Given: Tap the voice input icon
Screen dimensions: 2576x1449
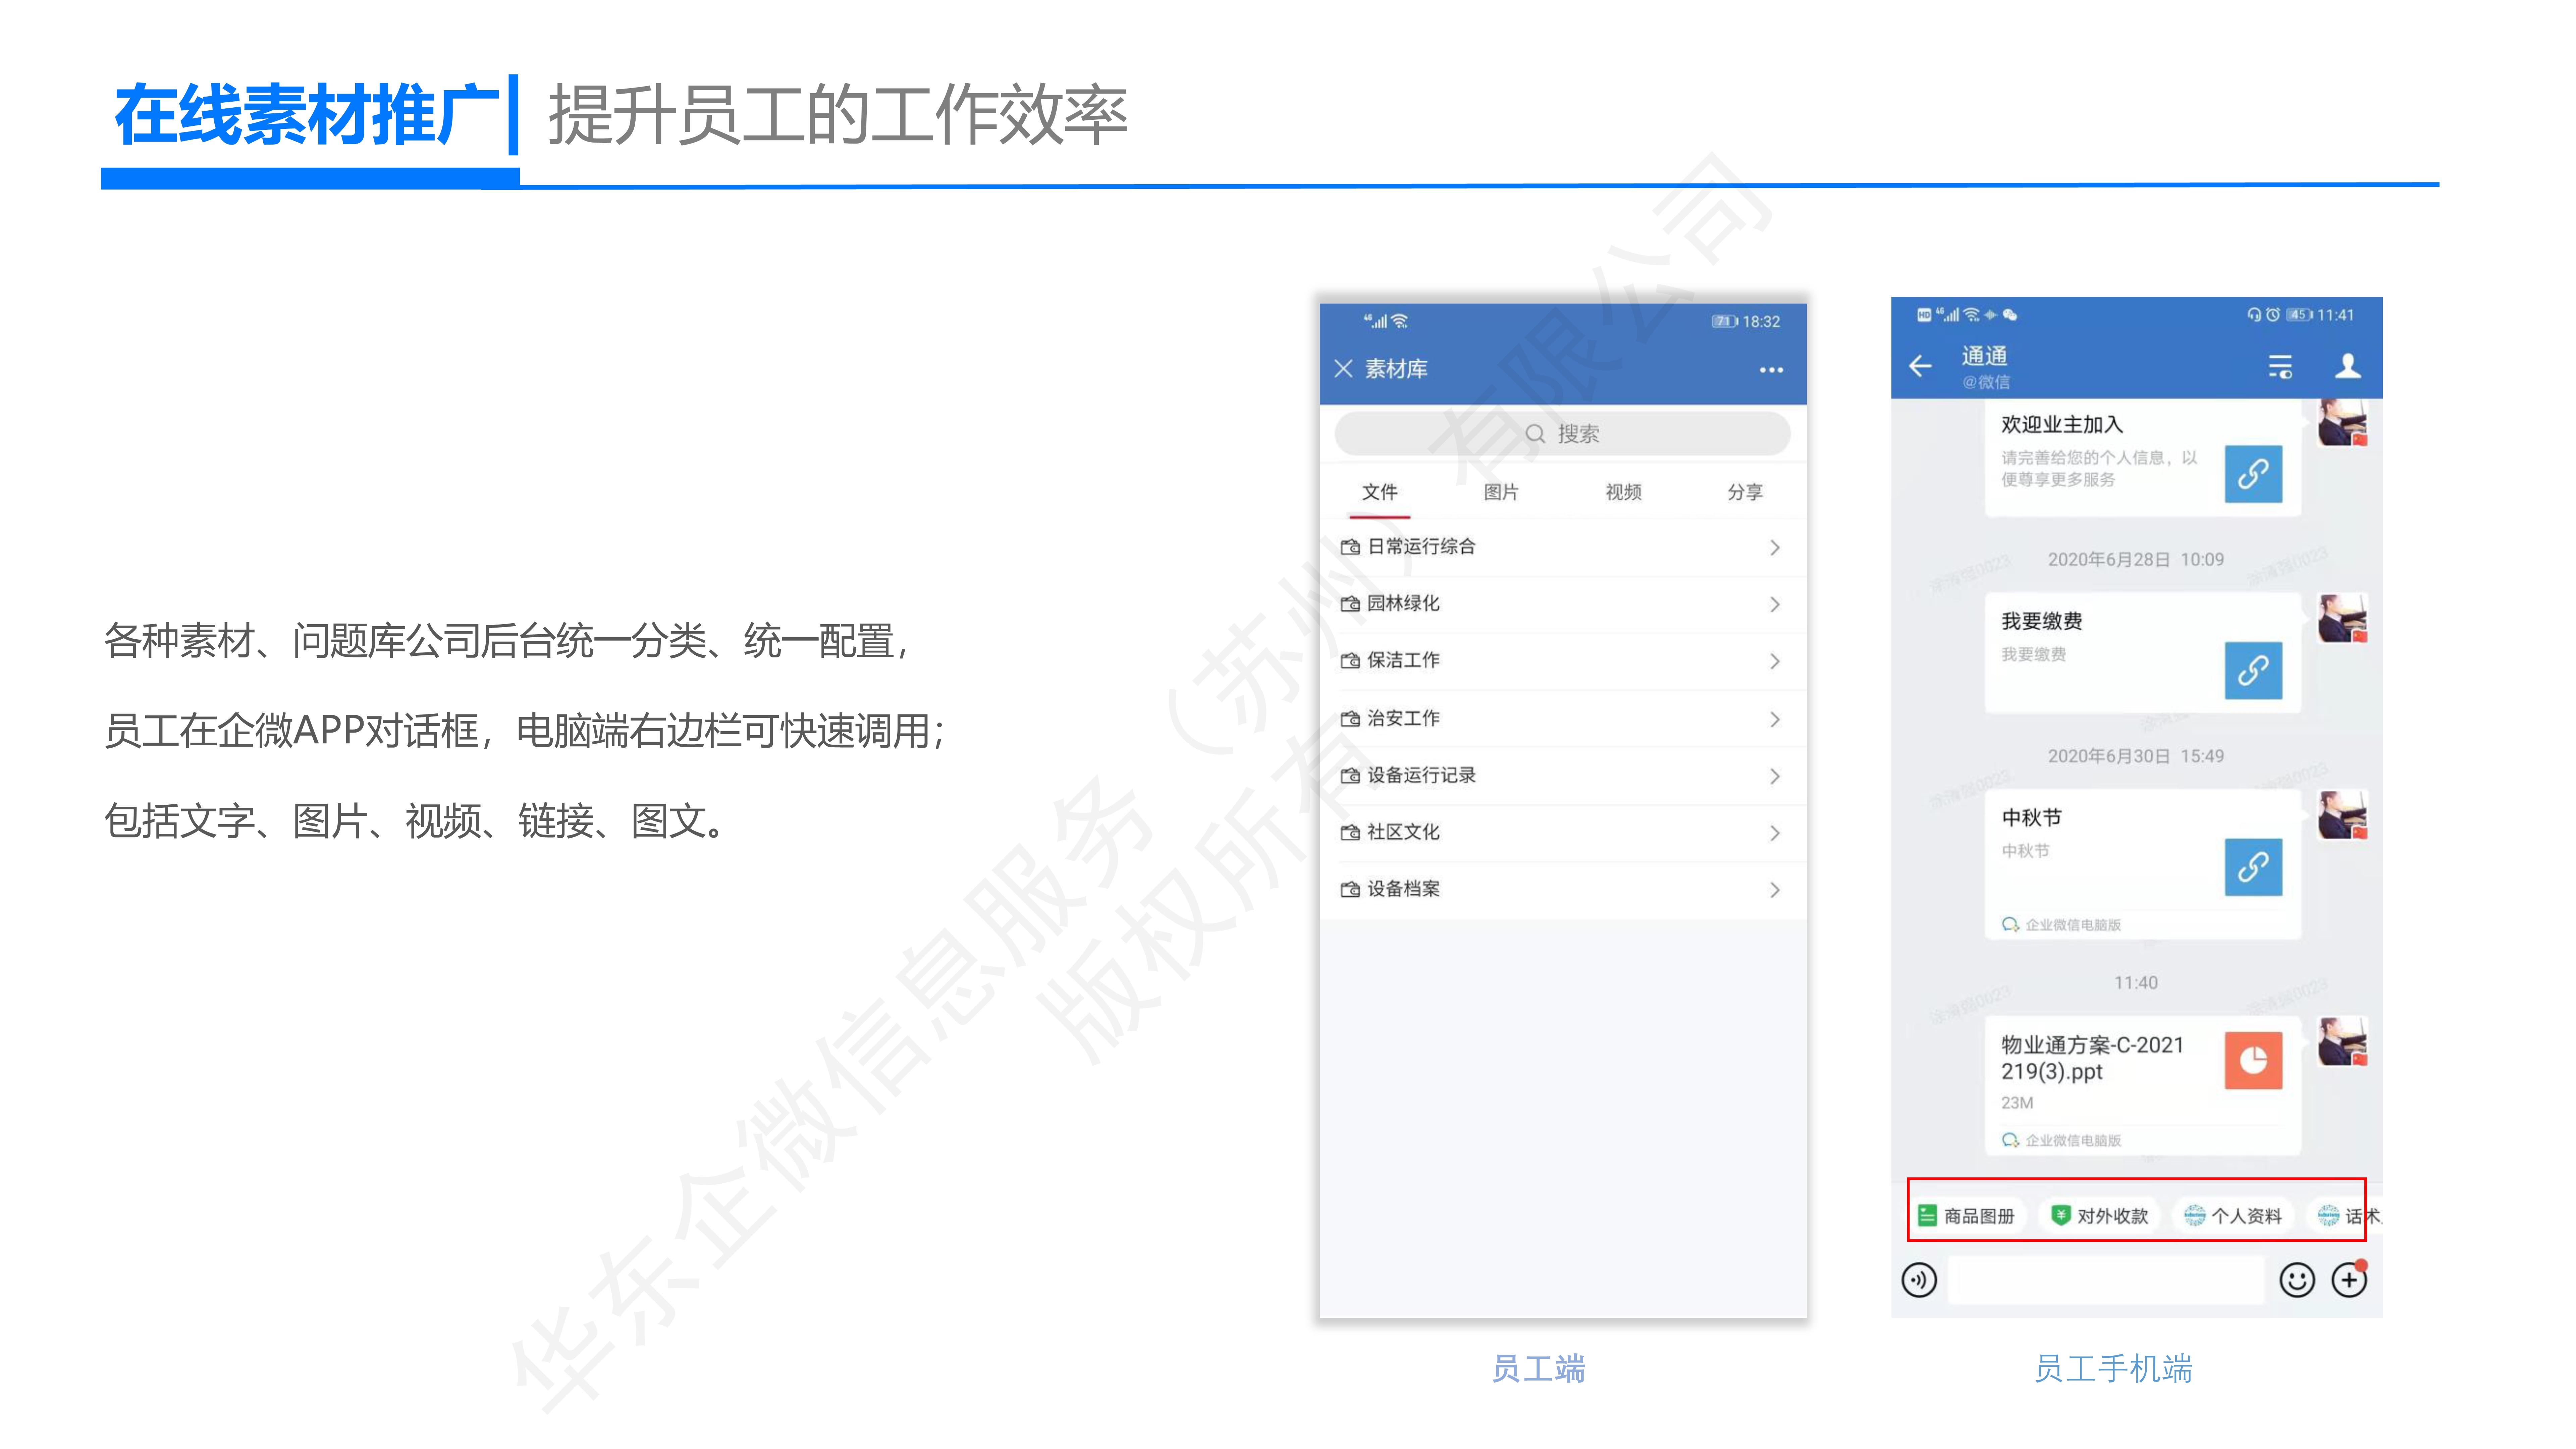Looking at the screenshot, I should point(1919,1280).
